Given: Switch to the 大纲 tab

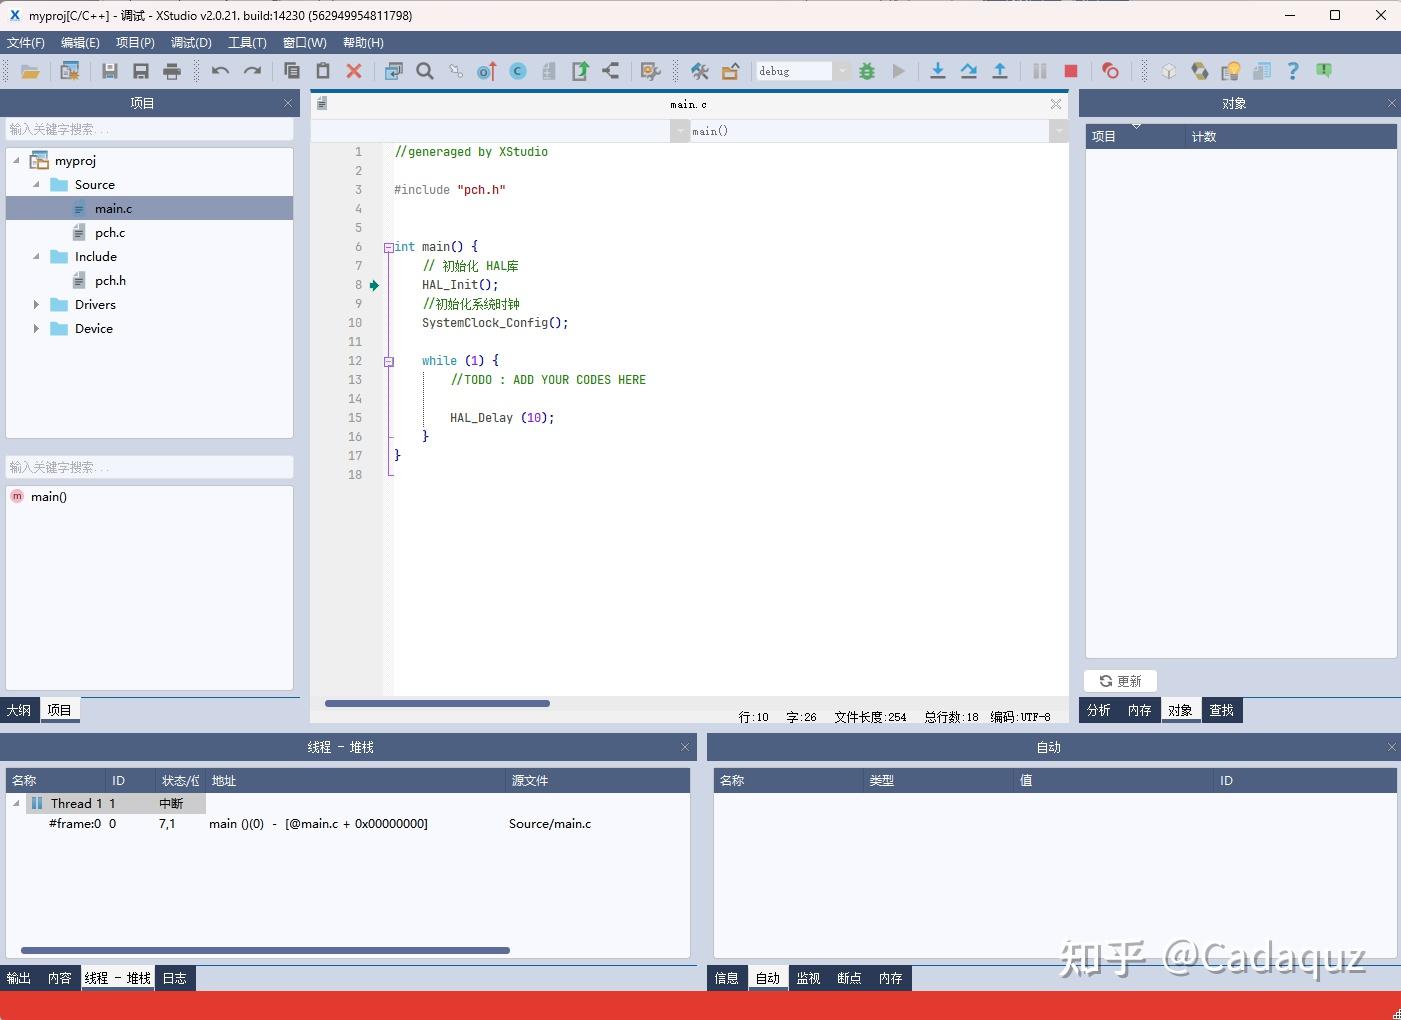Looking at the screenshot, I should pyautogui.click(x=19, y=710).
